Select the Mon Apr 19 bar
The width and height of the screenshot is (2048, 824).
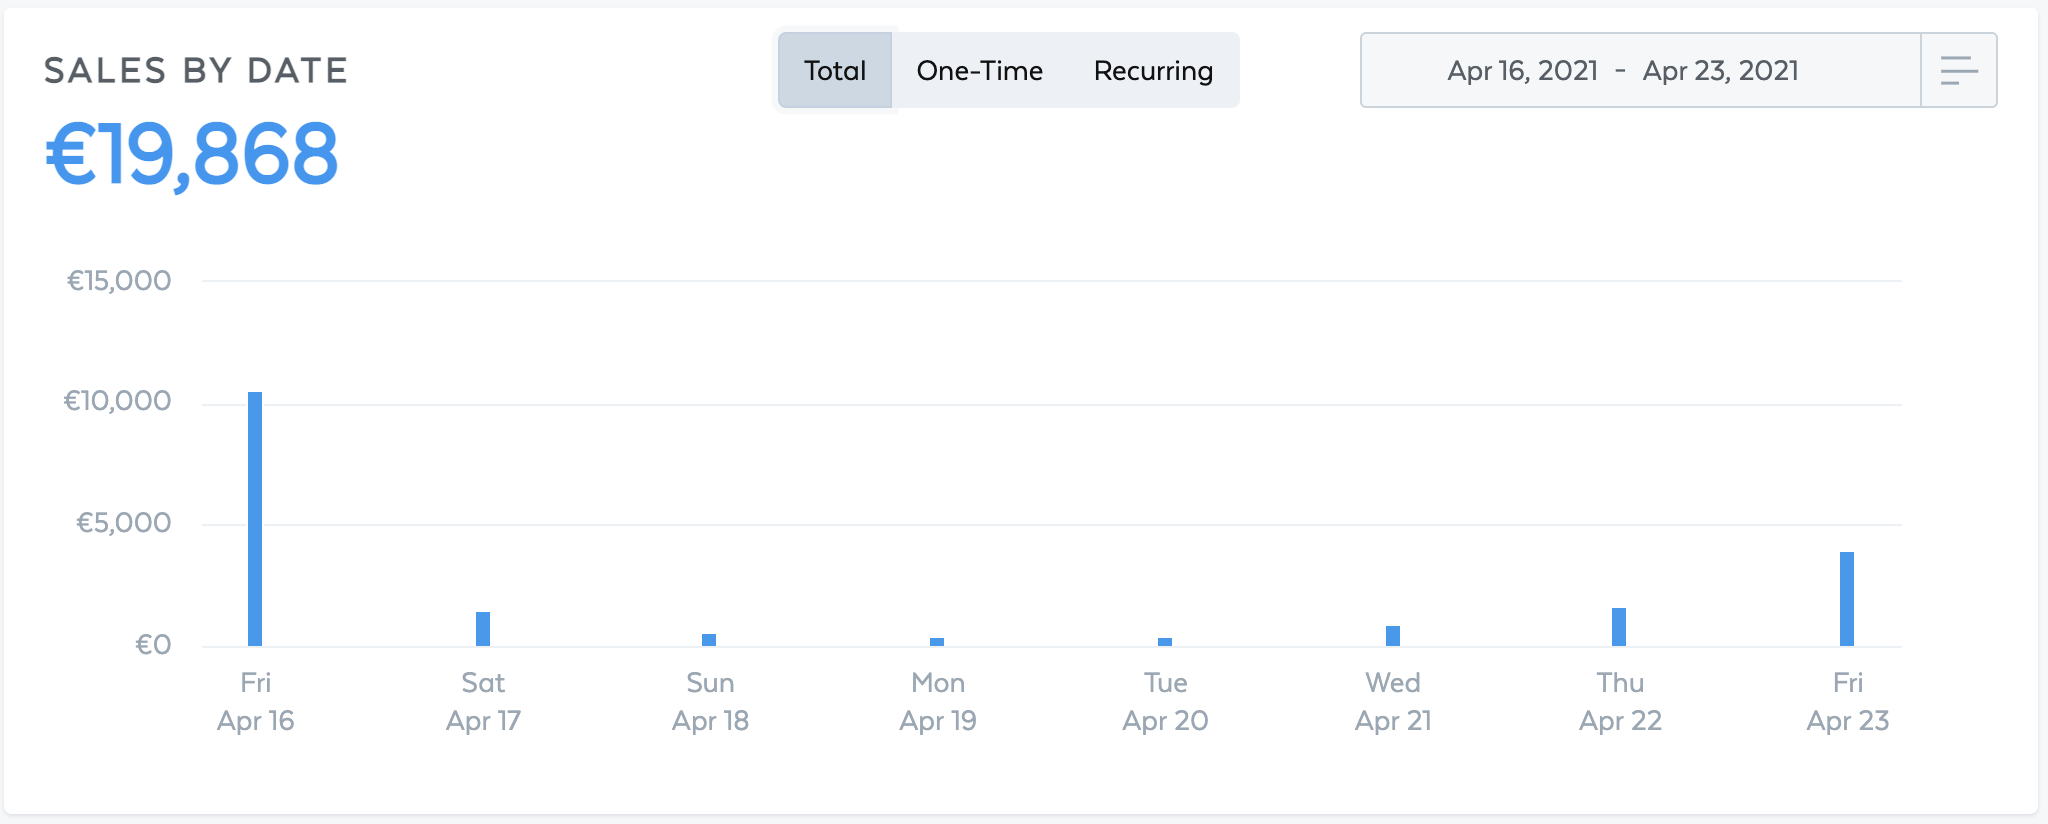pyautogui.click(x=937, y=642)
